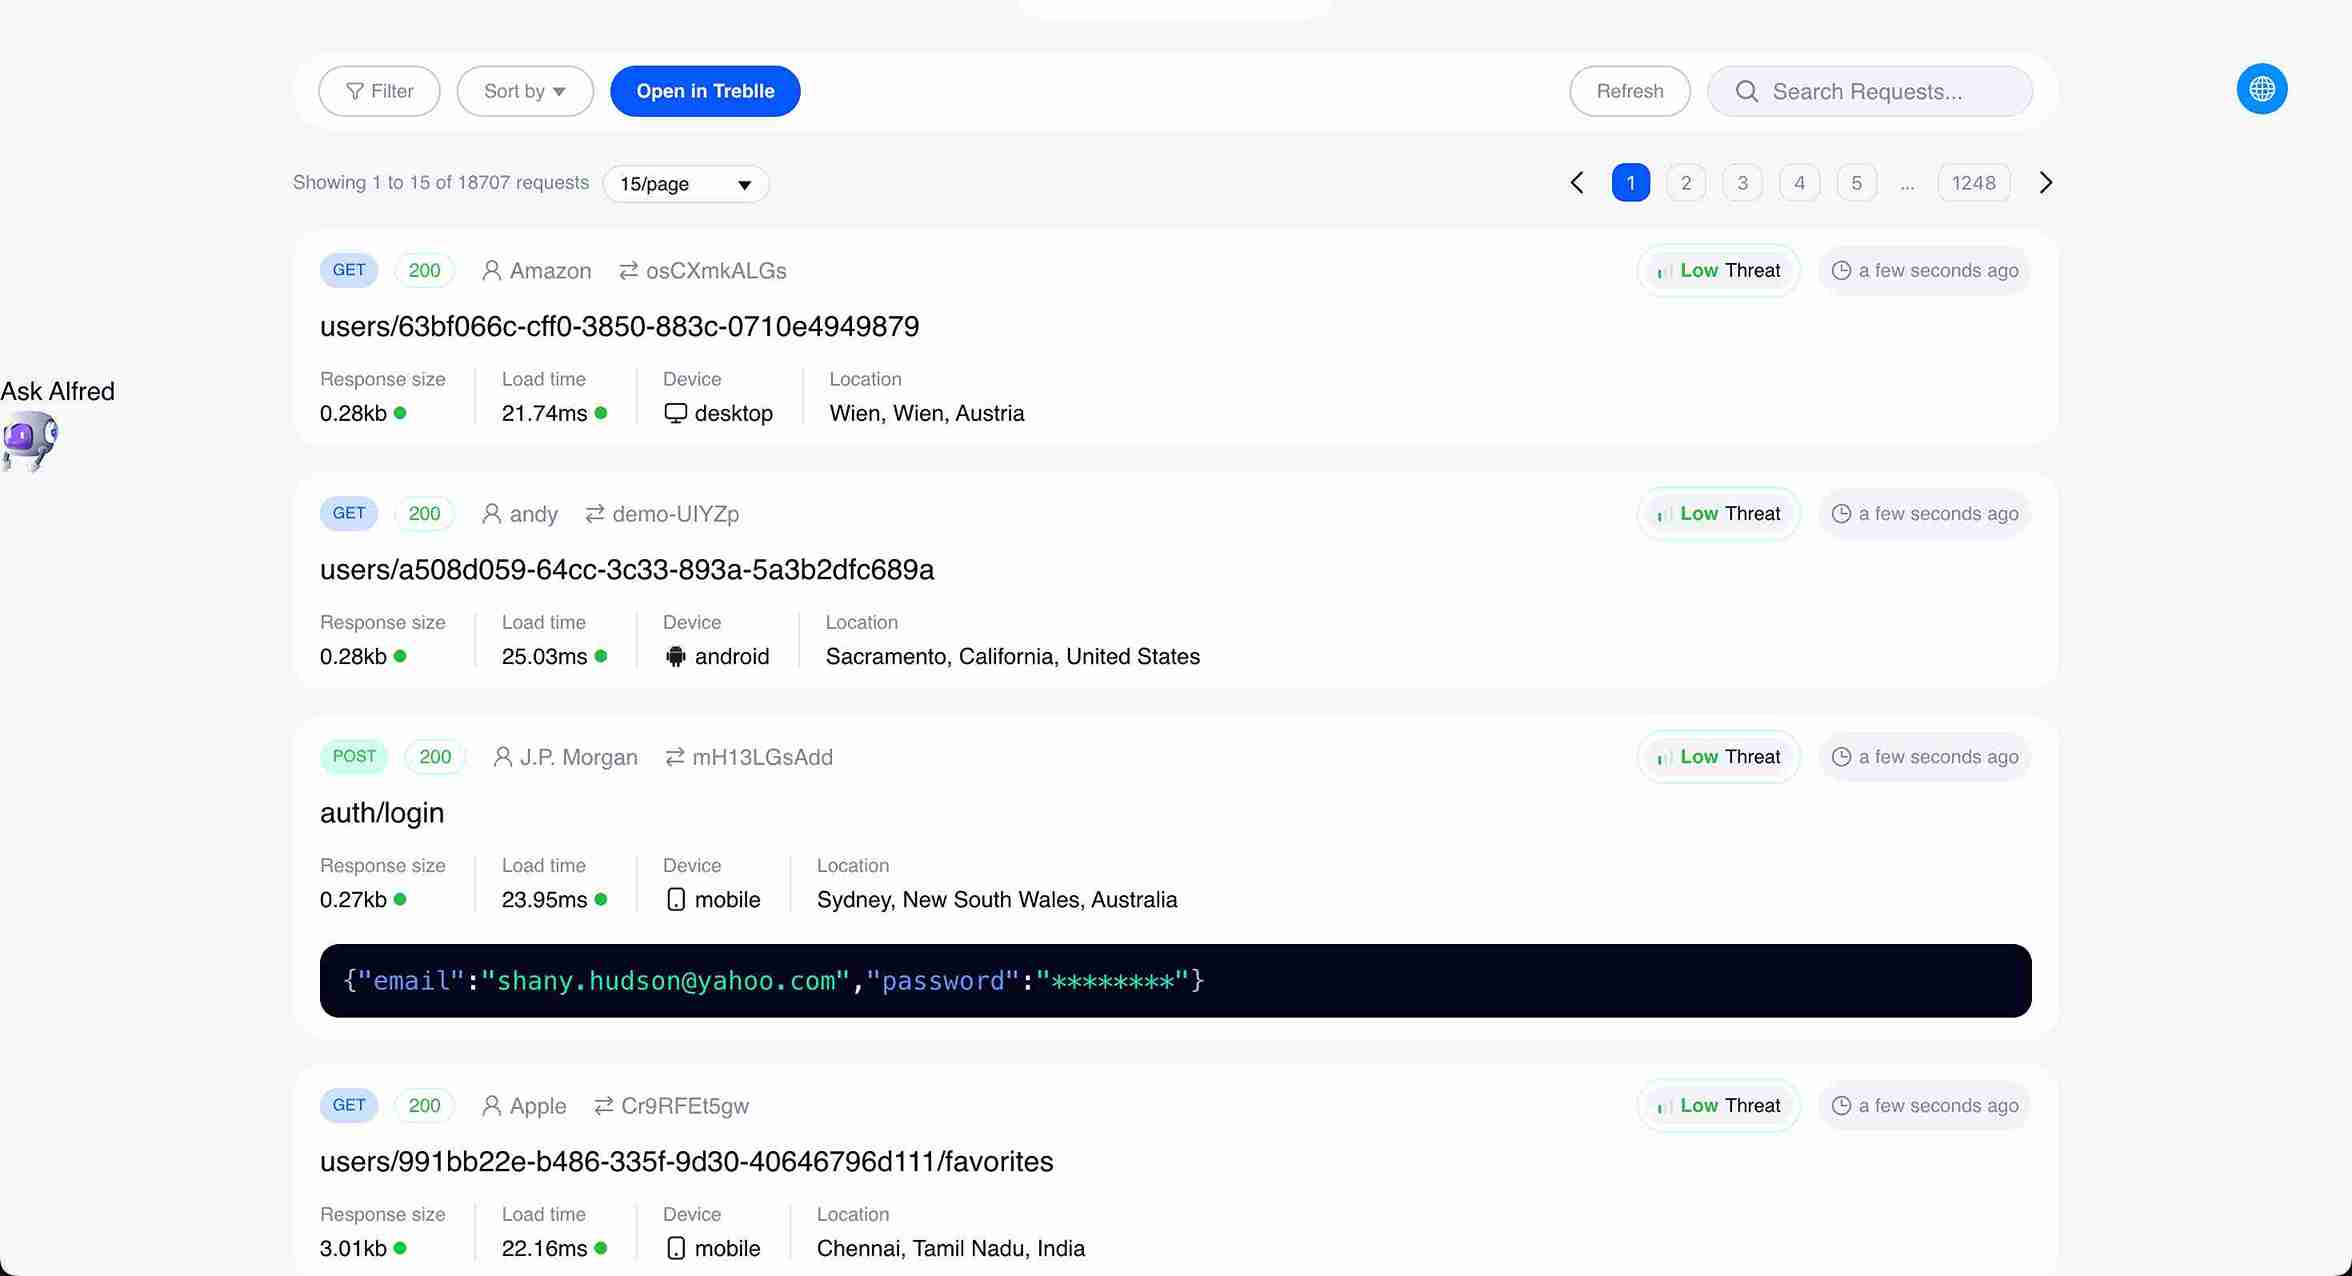Click the magnifier icon in search bar
Image resolution: width=2352 pixels, height=1276 pixels.
pos(1747,91)
